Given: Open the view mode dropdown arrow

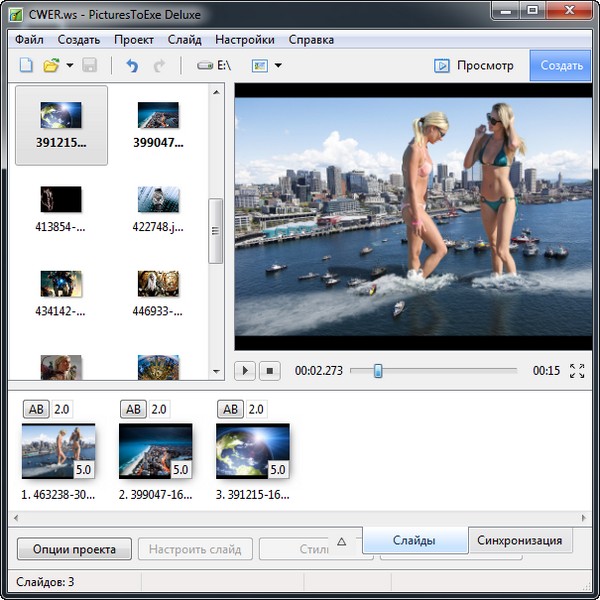Looking at the screenshot, I should 278,66.
